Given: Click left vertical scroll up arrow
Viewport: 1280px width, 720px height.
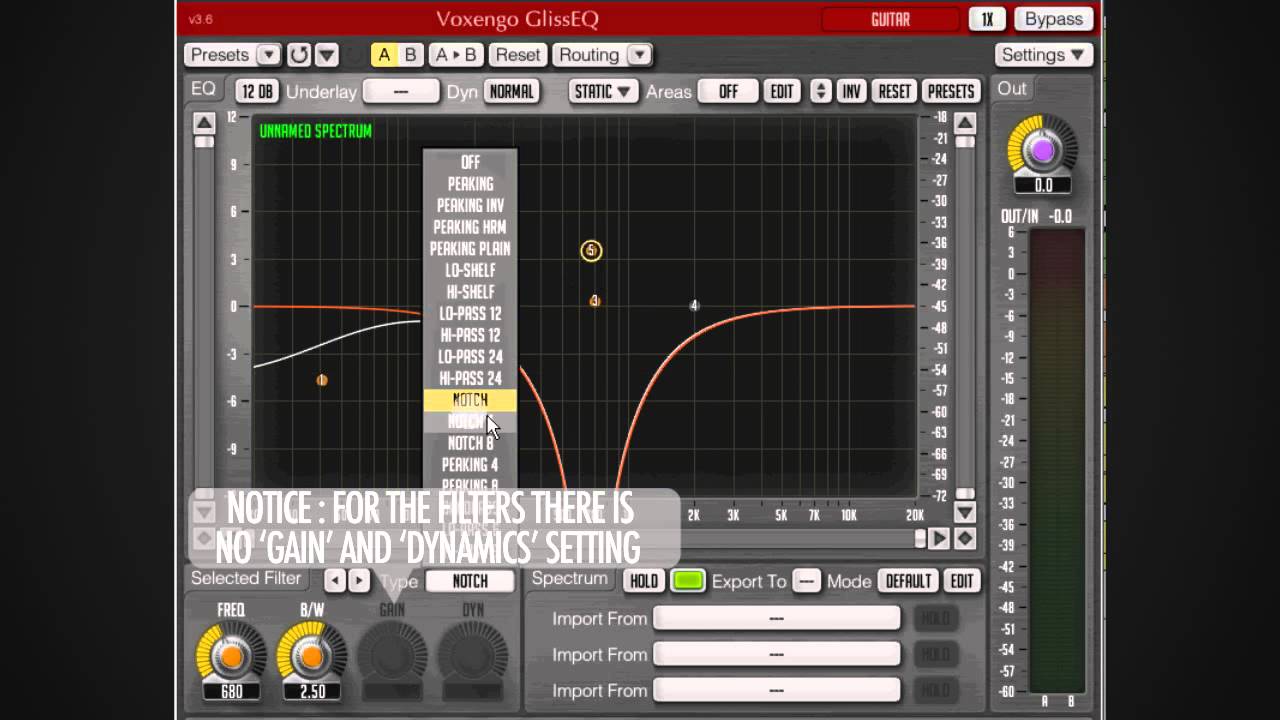Looking at the screenshot, I should click(x=204, y=123).
